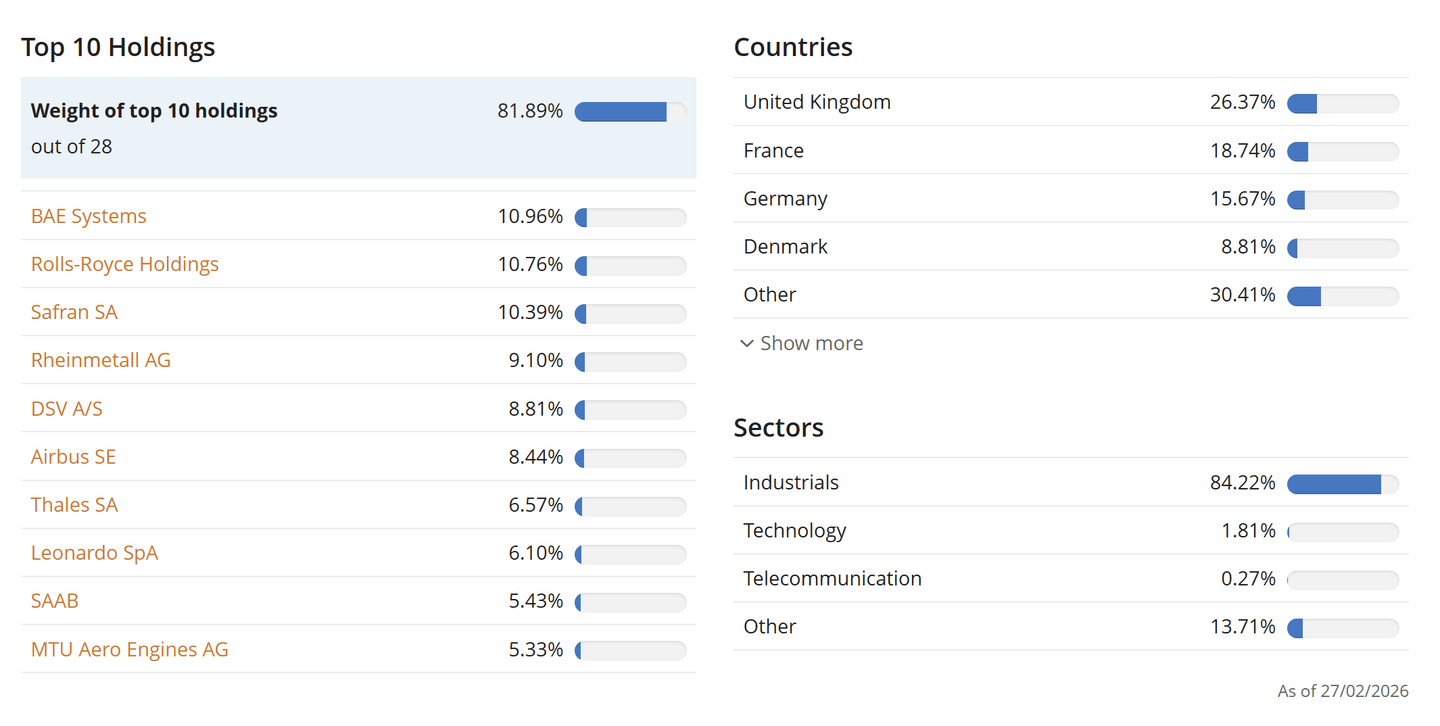Expand countries list with Show more

pos(811,343)
